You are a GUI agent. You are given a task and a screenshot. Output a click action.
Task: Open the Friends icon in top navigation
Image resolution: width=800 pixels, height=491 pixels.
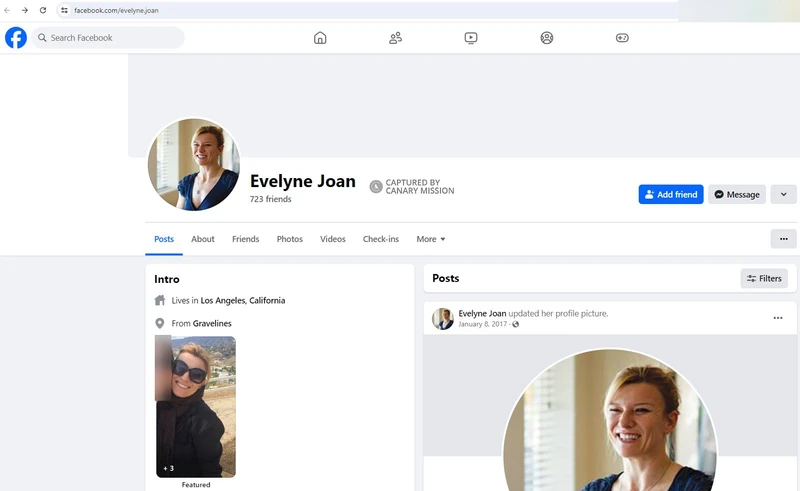(x=395, y=38)
